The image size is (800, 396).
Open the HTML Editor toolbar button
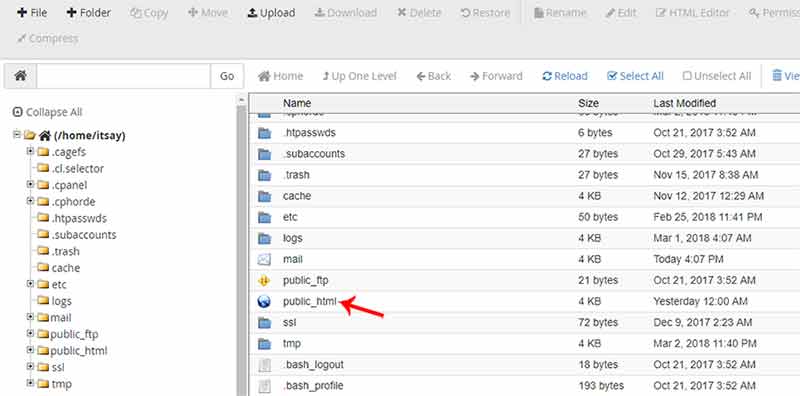(x=693, y=13)
